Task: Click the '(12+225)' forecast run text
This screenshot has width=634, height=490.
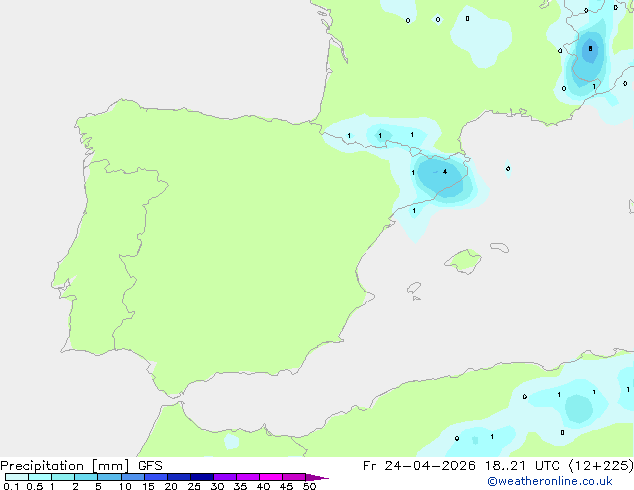Action: [x=601, y=466]
